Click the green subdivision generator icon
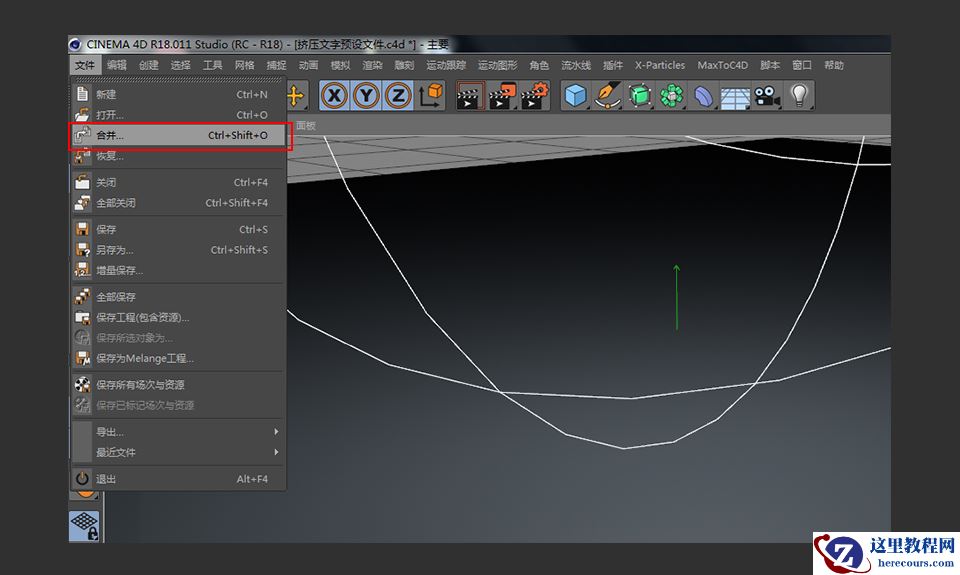The width and height of the screenshot is (960, 575). click(x=639, y=96)
